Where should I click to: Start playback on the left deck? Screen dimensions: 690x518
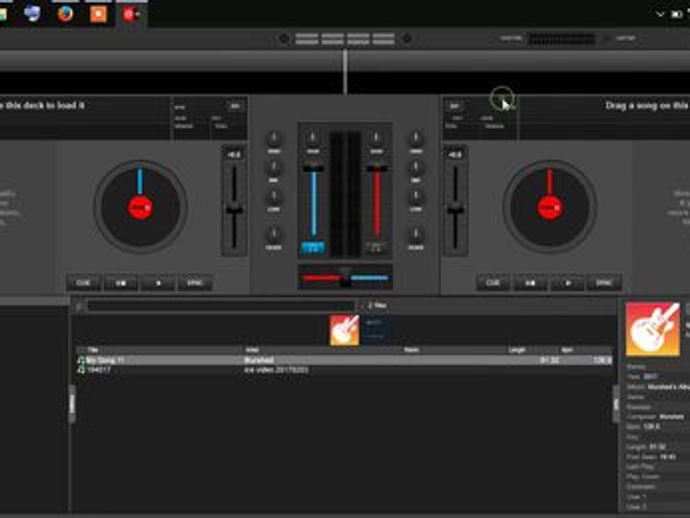click(x=158, y=283)
